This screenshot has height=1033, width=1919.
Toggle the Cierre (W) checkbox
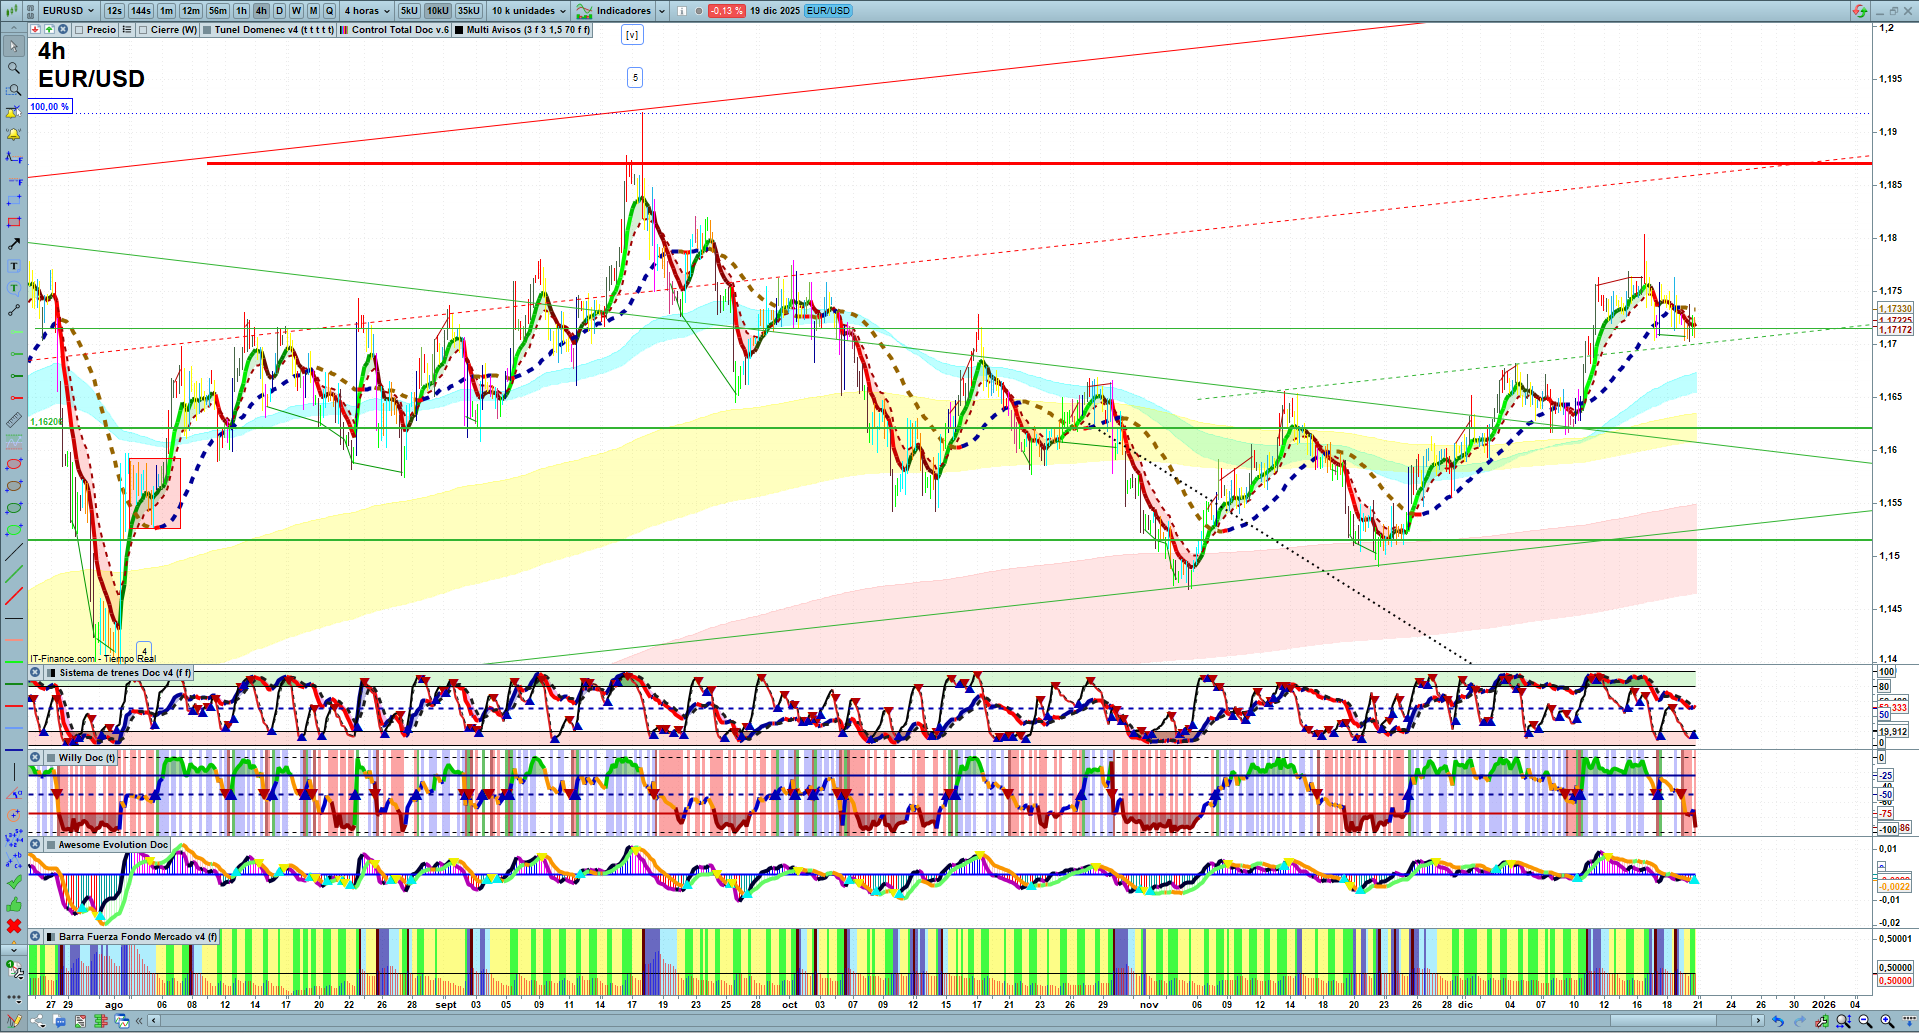[x=143, y=30]
